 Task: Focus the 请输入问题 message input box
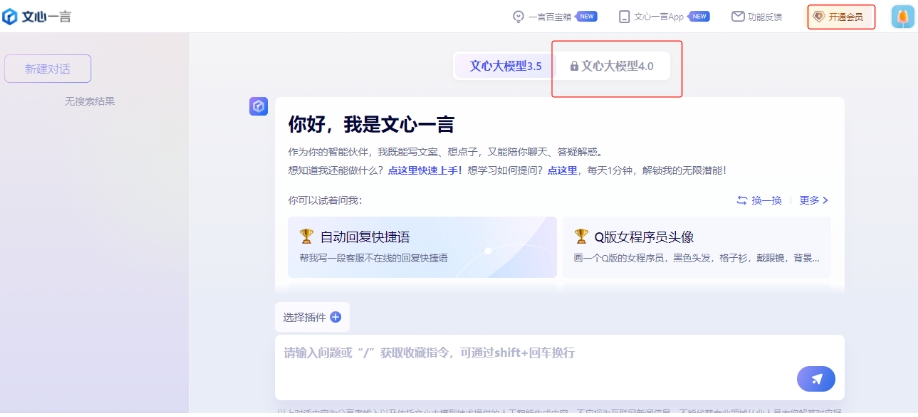pyautogui.click(x=559, y=367)
